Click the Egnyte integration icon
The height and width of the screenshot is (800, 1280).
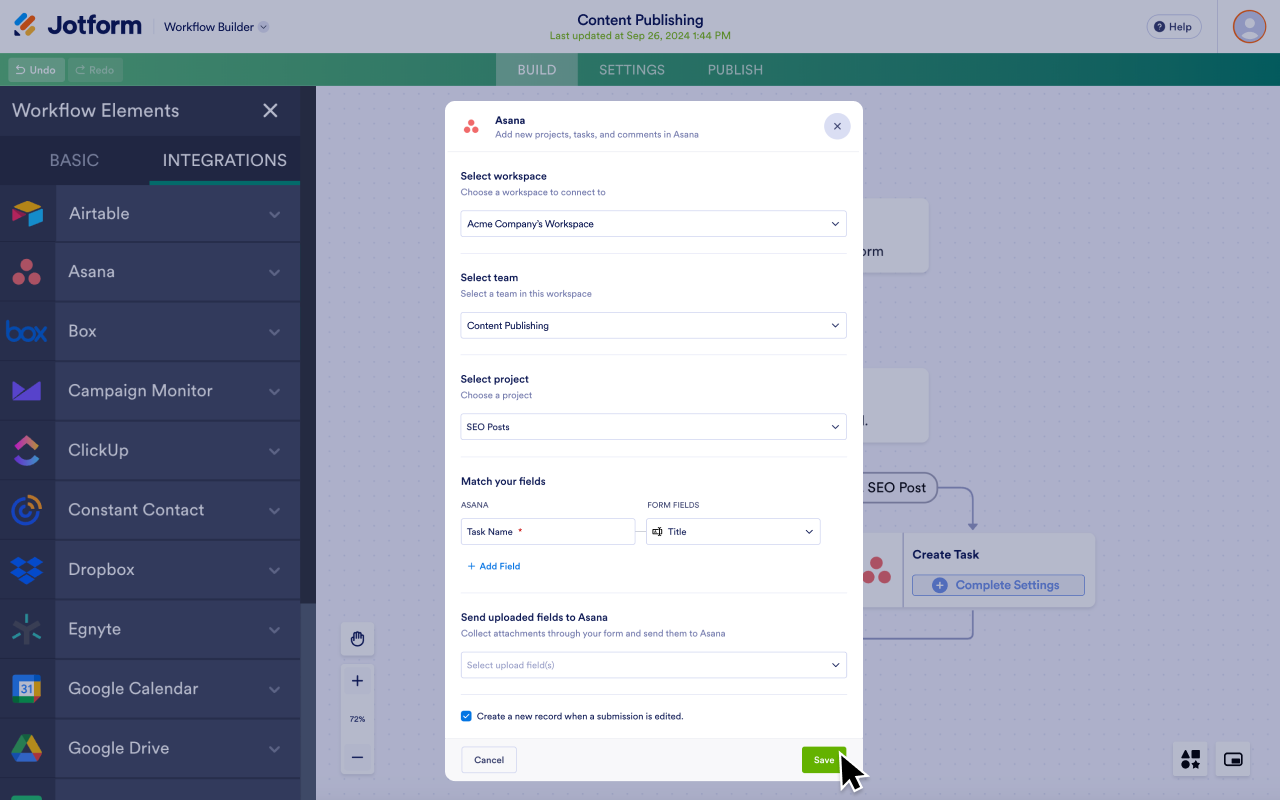click(x=27, y=629)
